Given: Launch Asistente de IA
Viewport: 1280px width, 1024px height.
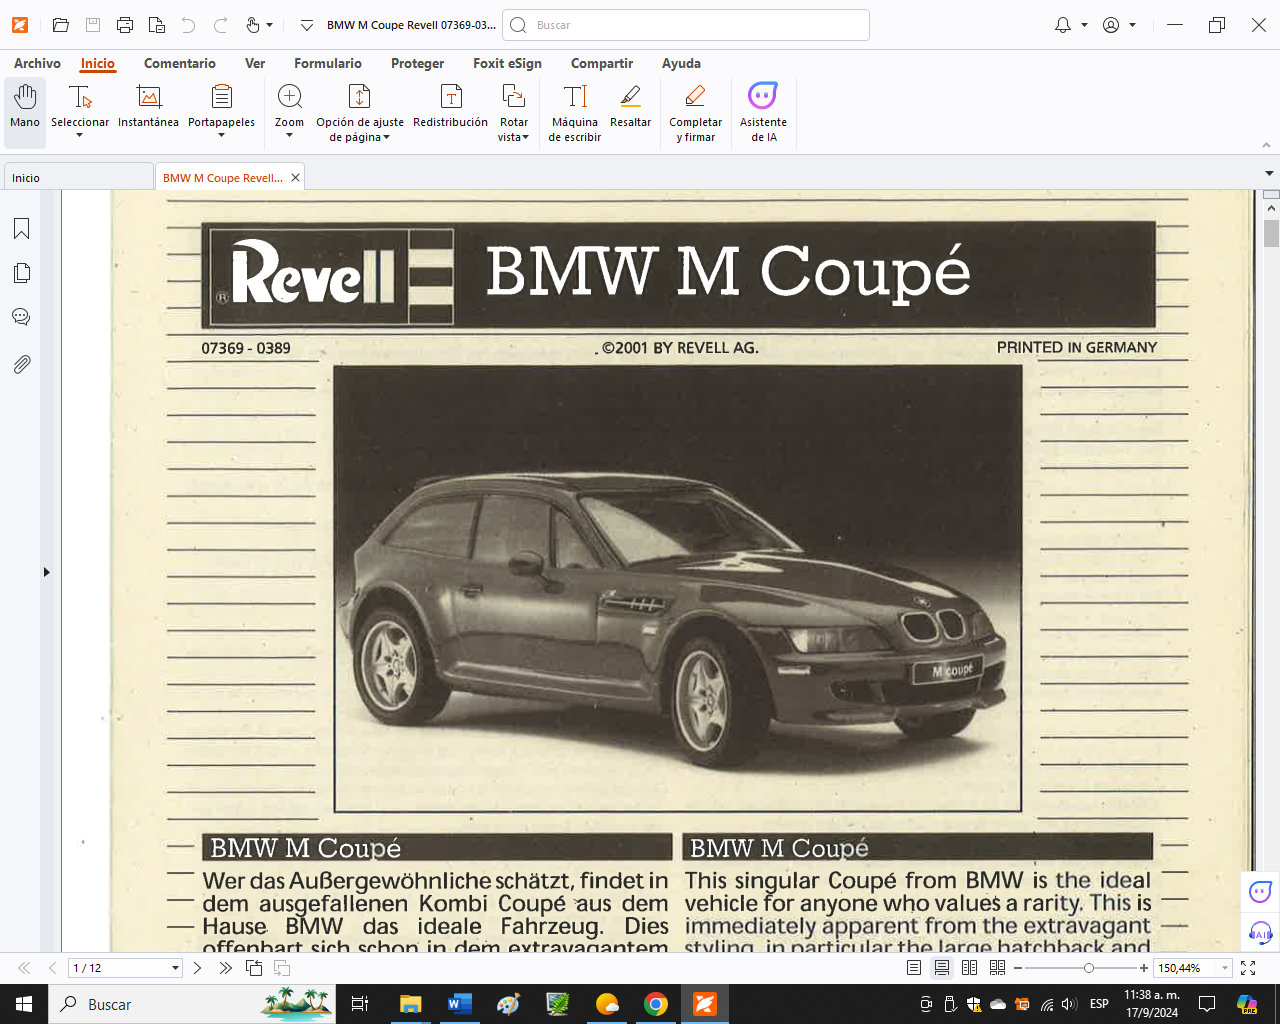Looking at the screenshot, I should click(763, 112).
